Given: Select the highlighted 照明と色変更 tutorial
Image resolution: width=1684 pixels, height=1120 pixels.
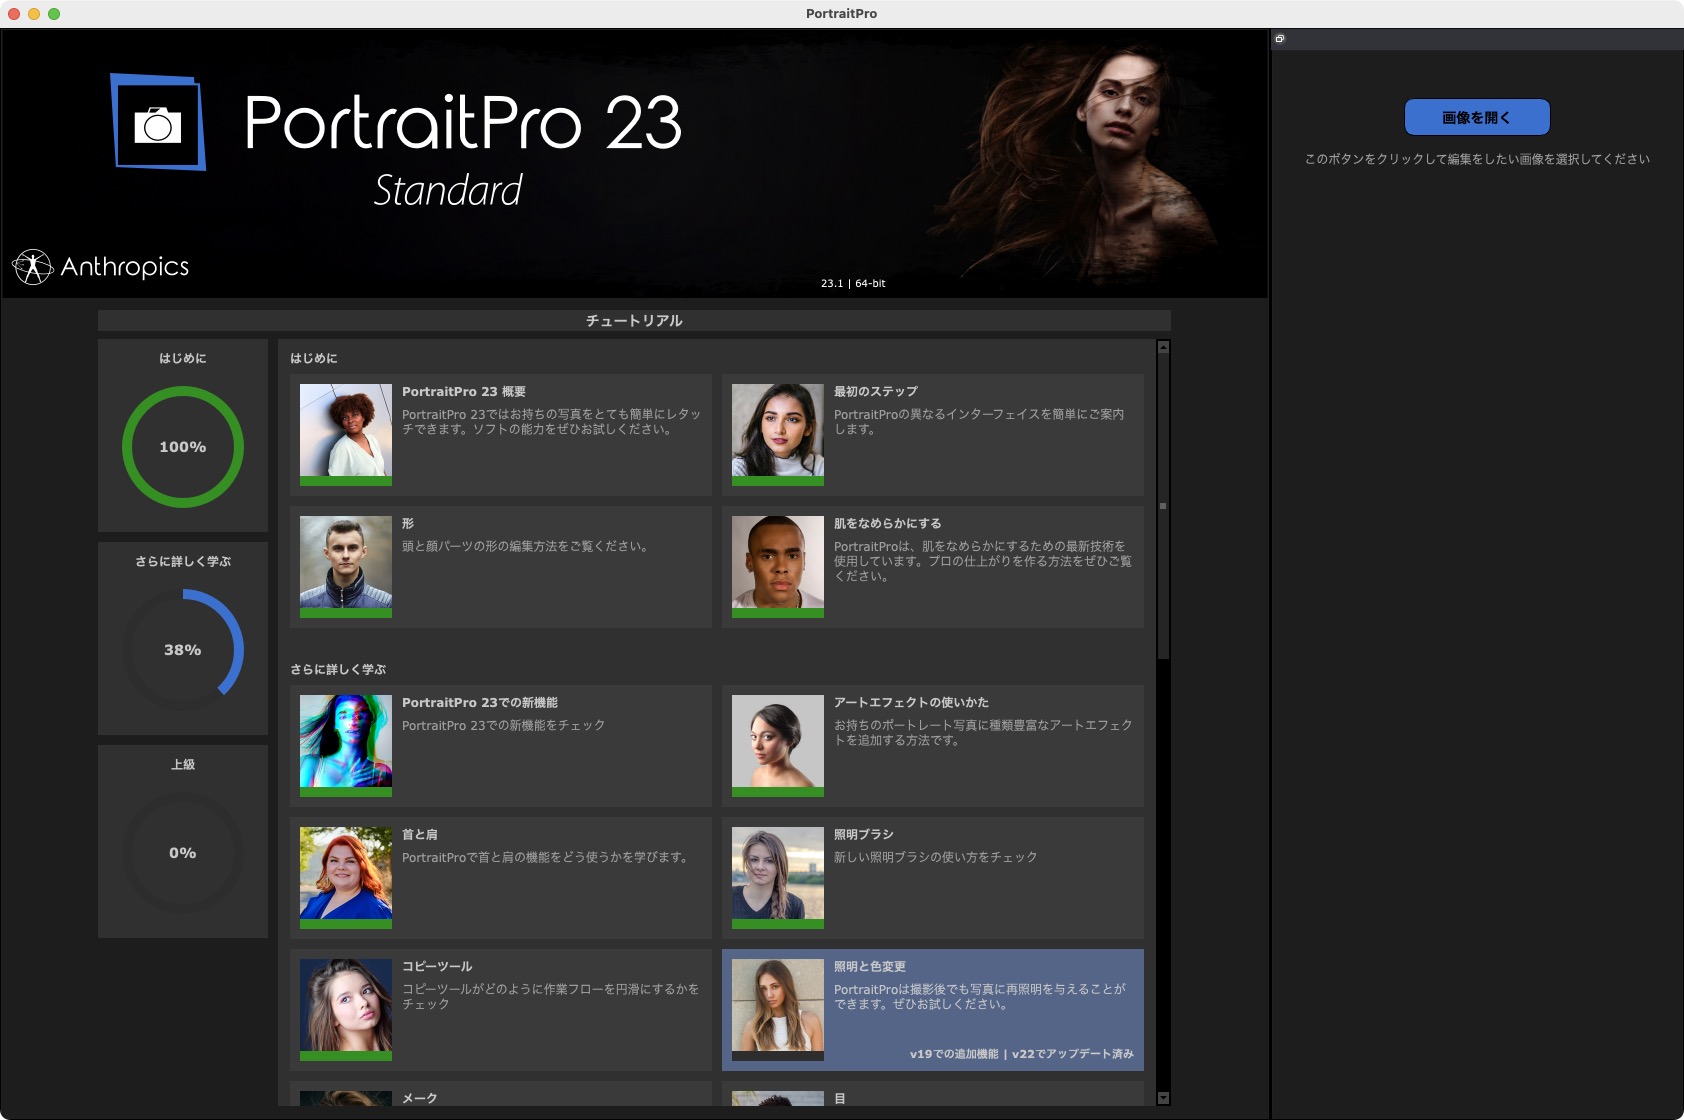Looking at the screenshot, I should [932, 1008].
